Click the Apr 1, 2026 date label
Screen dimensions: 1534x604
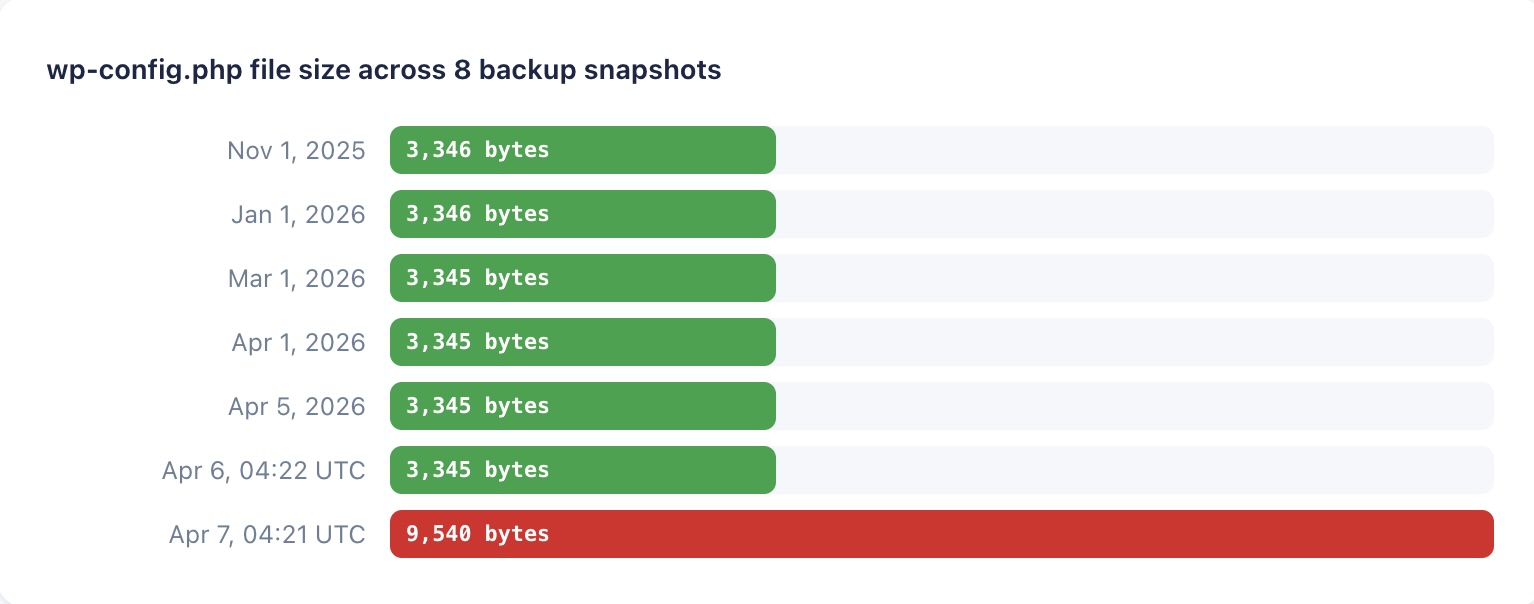click(298, 342)
